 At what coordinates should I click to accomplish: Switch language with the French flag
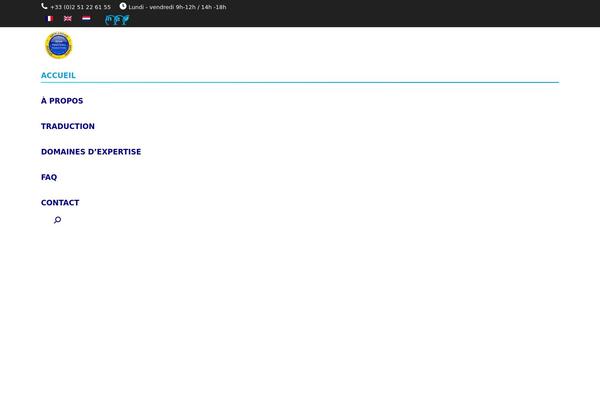(49, 19)
